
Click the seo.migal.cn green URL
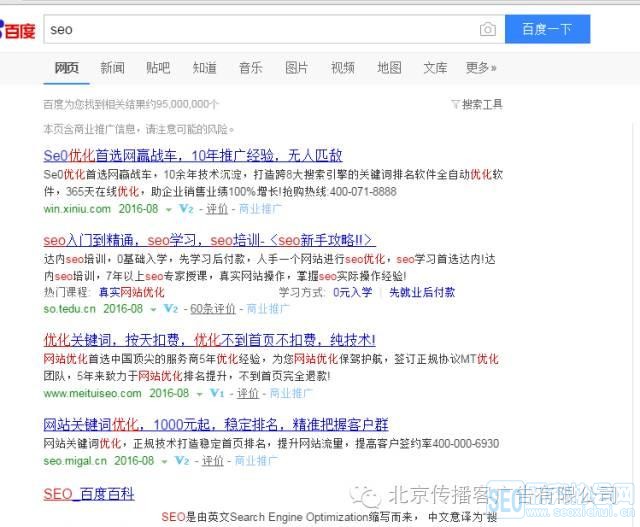[x=75, y=460]
